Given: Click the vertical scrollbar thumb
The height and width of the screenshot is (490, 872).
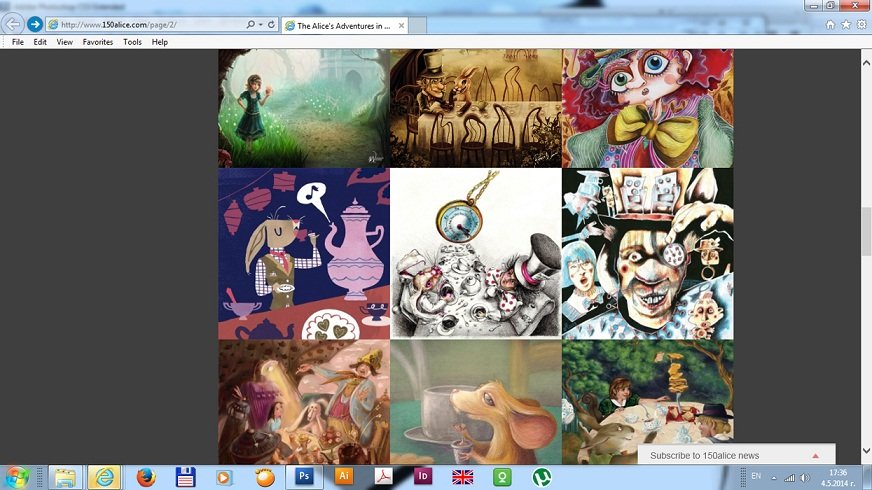Looking at the screenshot, I should tap(866, 231).
